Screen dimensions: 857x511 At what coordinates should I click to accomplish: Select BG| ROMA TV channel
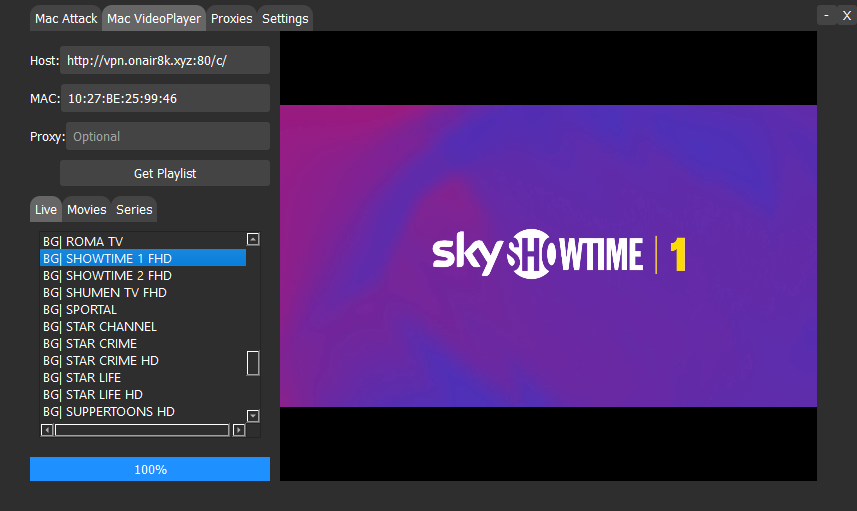coord(143,241)
